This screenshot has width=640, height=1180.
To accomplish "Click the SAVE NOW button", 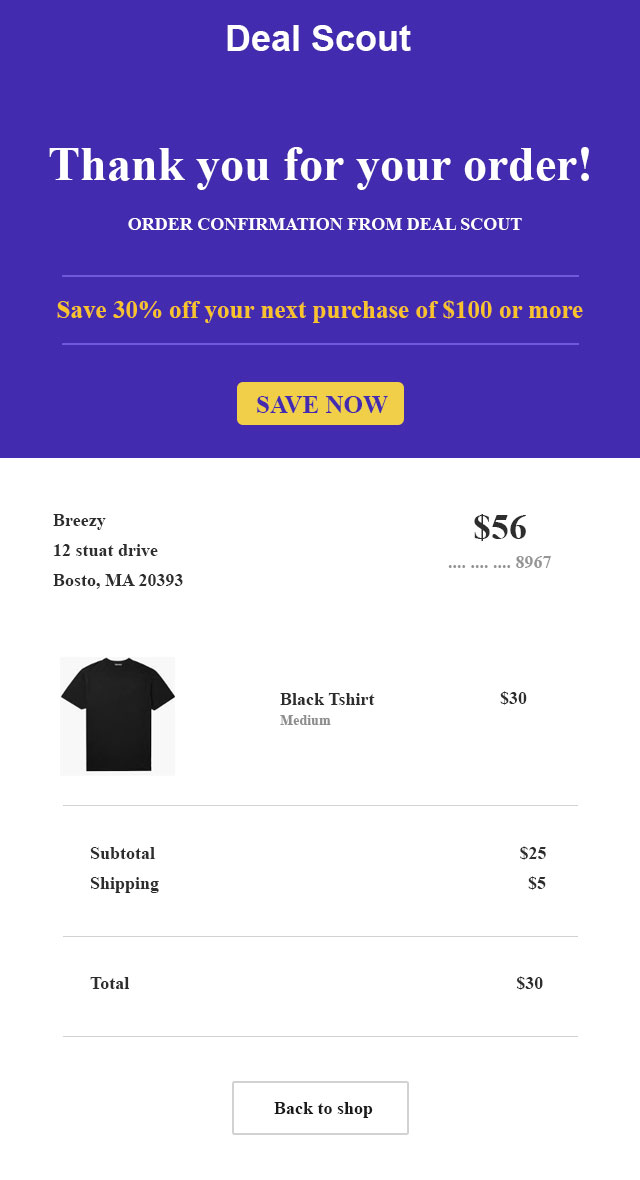I will tap(320, 403).
